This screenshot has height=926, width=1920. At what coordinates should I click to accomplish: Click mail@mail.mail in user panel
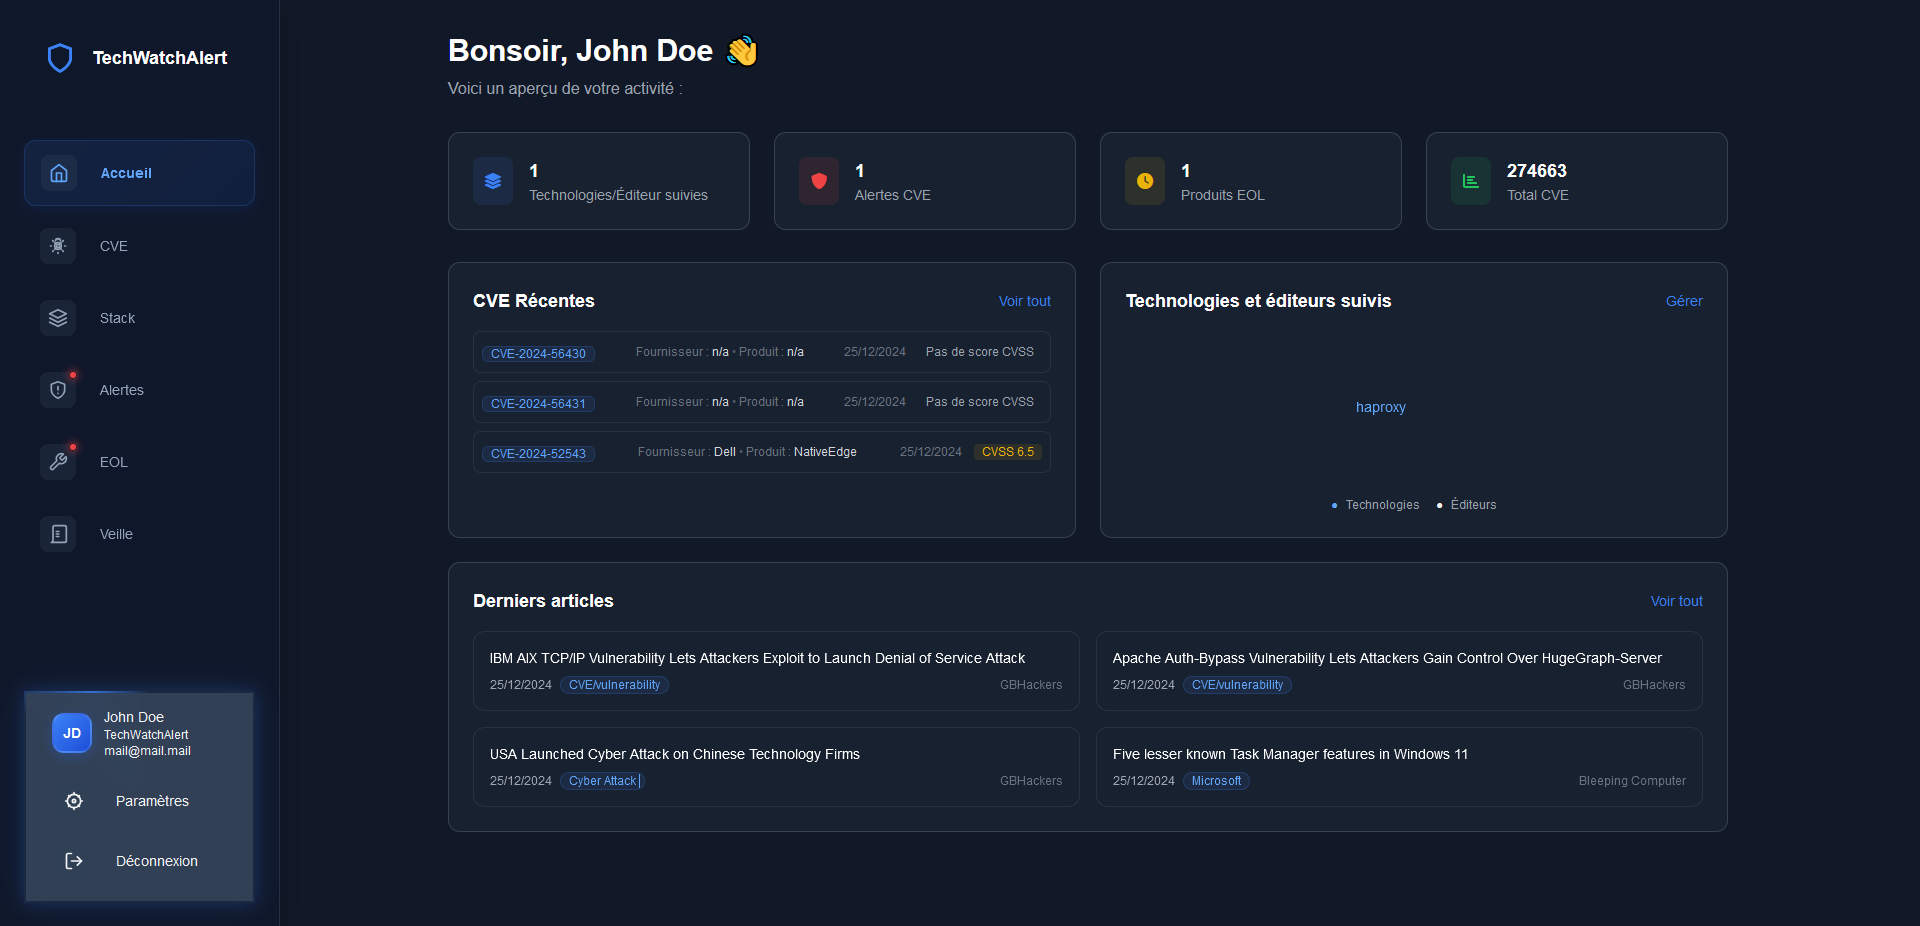147,751
